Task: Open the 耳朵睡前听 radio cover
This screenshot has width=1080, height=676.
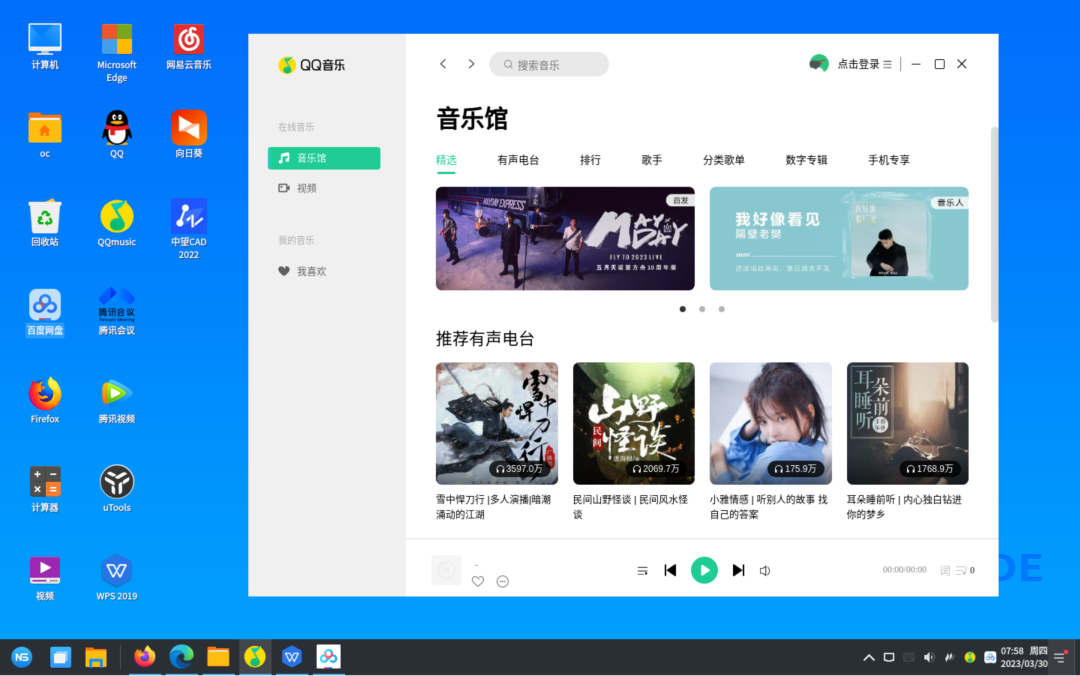Action: click(x=907, y=423)
